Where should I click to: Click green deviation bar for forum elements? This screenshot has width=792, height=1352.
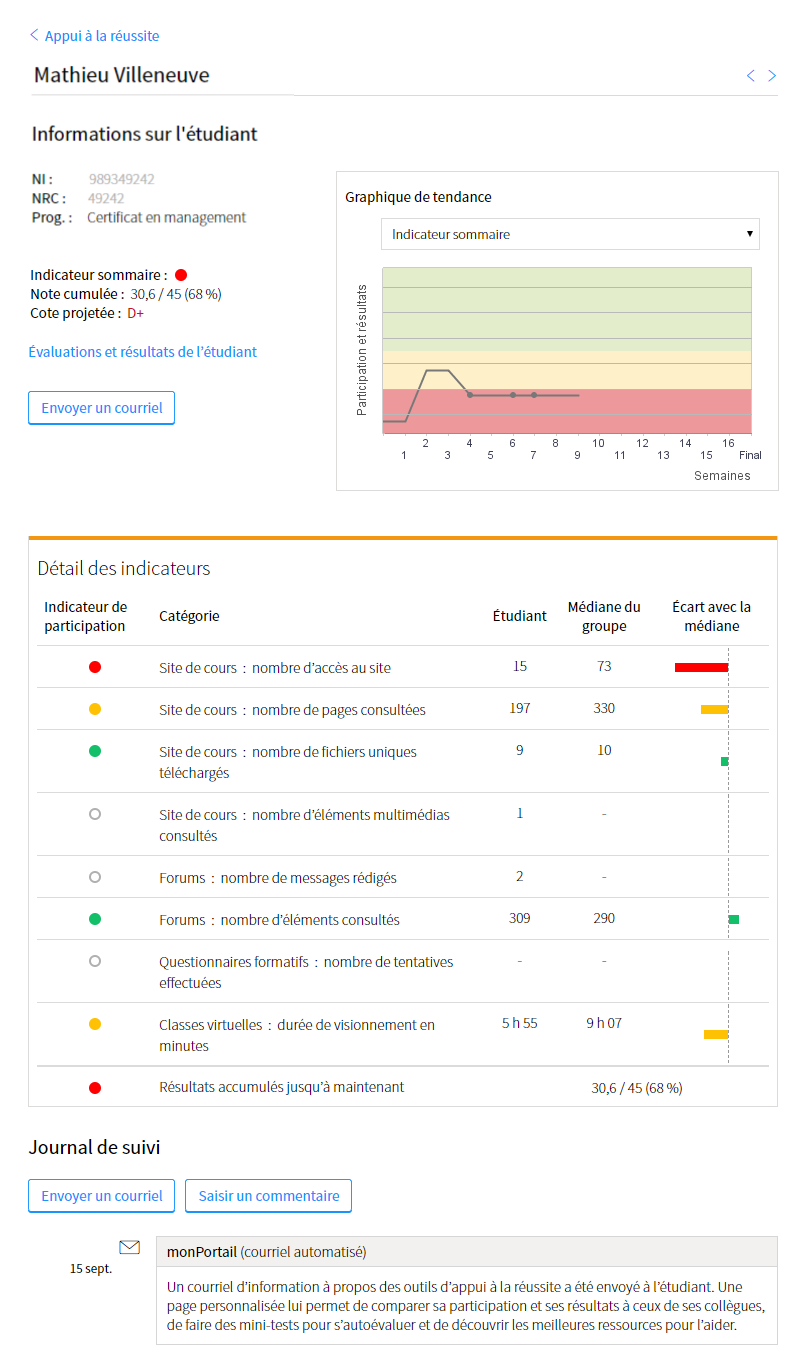coord(734,919)
